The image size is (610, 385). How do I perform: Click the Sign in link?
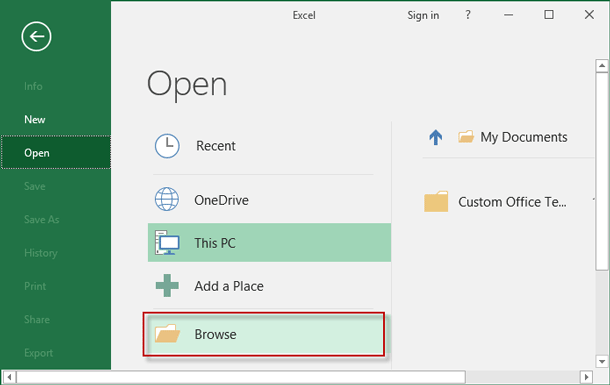click(x=423, y=15)
